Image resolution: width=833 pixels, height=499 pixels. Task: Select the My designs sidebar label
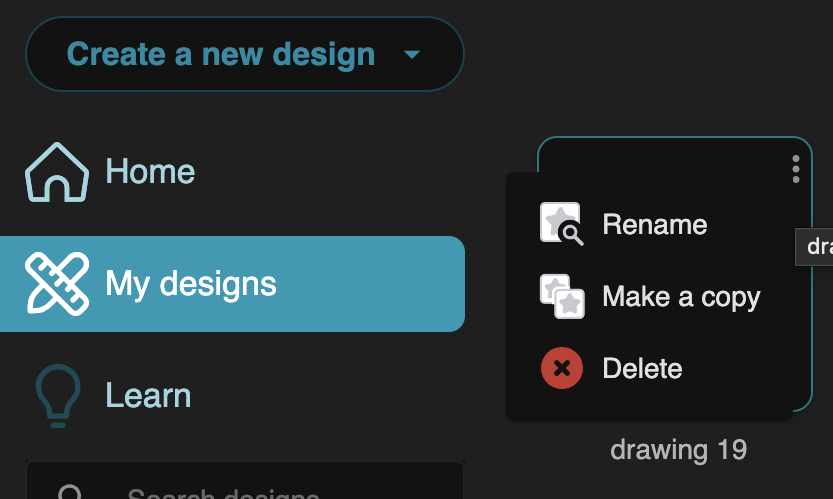coord(191,284)
